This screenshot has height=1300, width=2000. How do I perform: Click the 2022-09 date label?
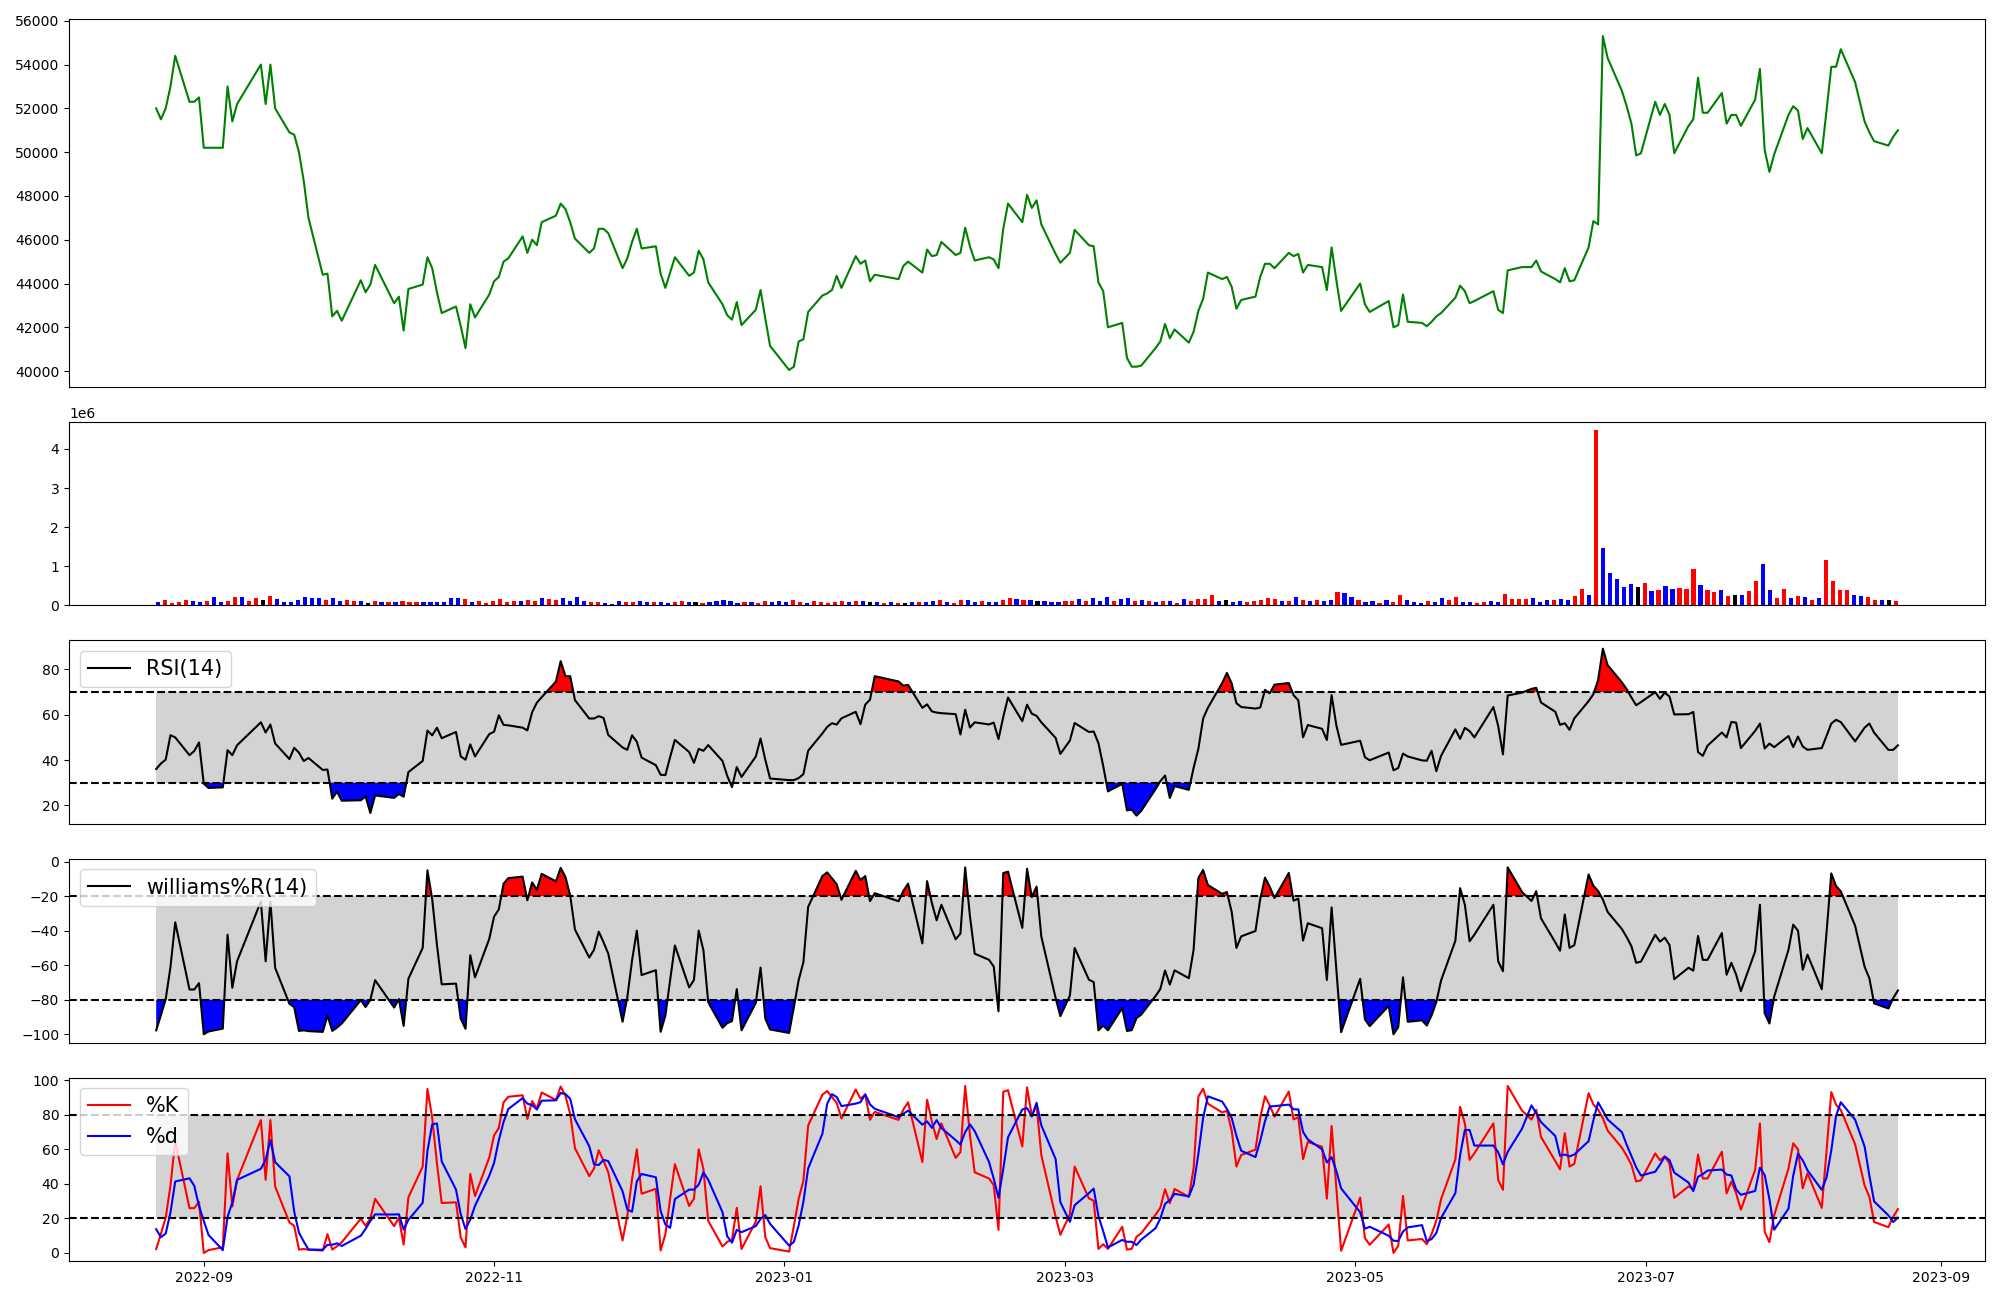[204, 1277]
